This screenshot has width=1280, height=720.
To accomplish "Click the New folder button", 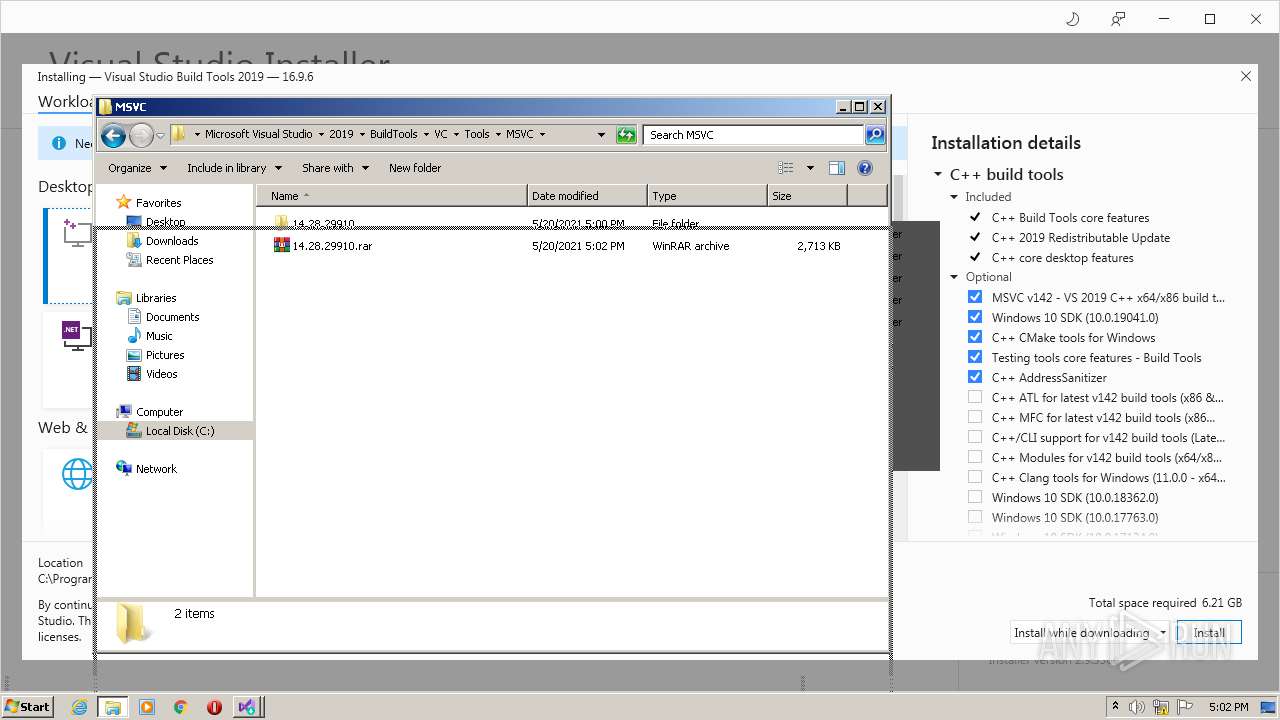I will 415,168.
